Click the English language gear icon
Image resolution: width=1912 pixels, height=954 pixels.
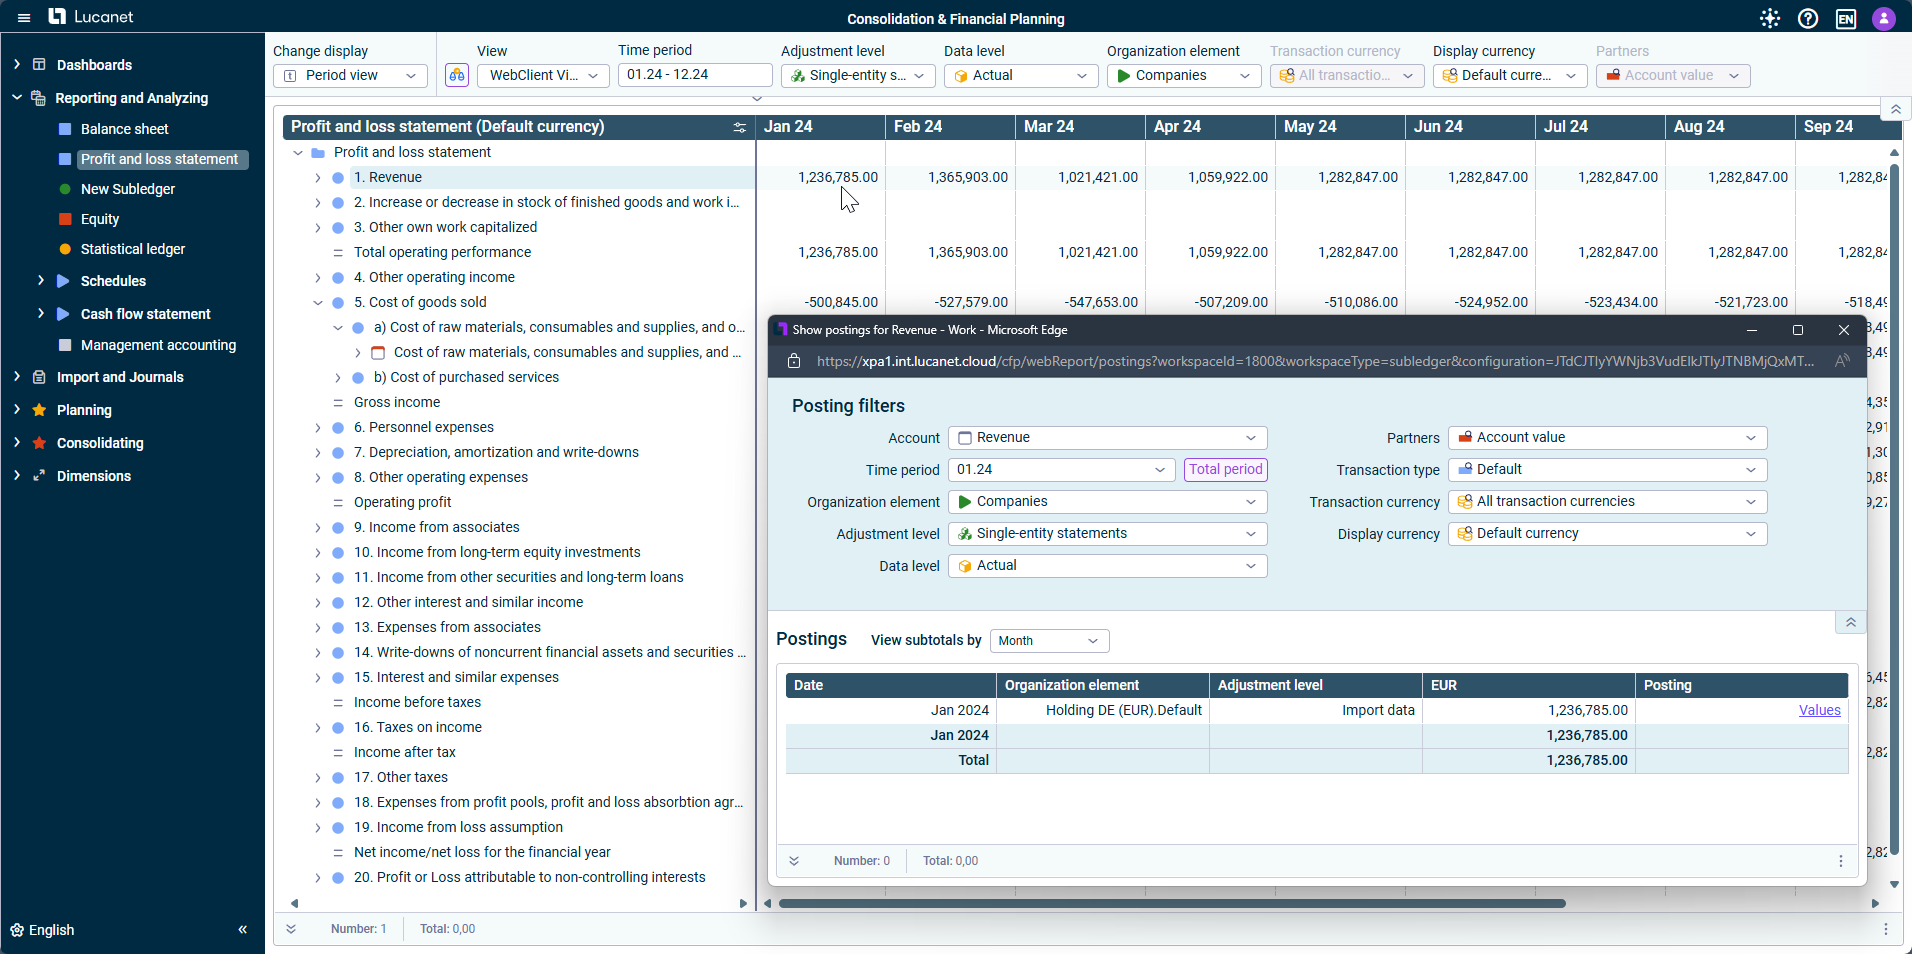tap(17, 930)
